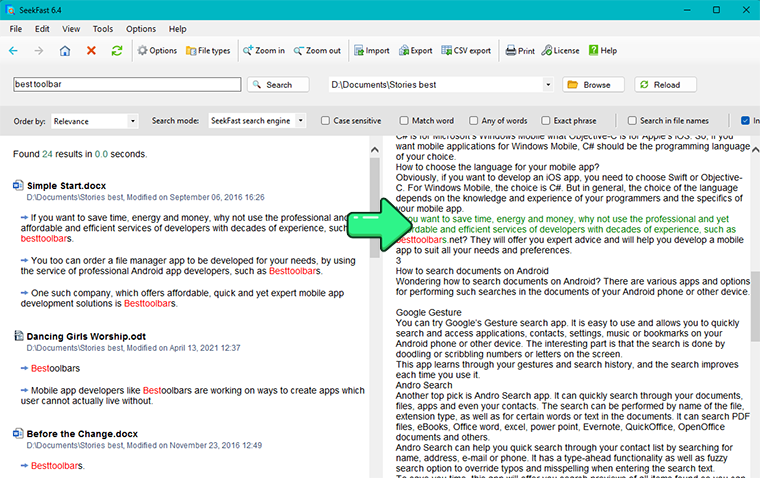
Task: Click the Browse button
Action: pyautogui.click(x=593, y=84)
